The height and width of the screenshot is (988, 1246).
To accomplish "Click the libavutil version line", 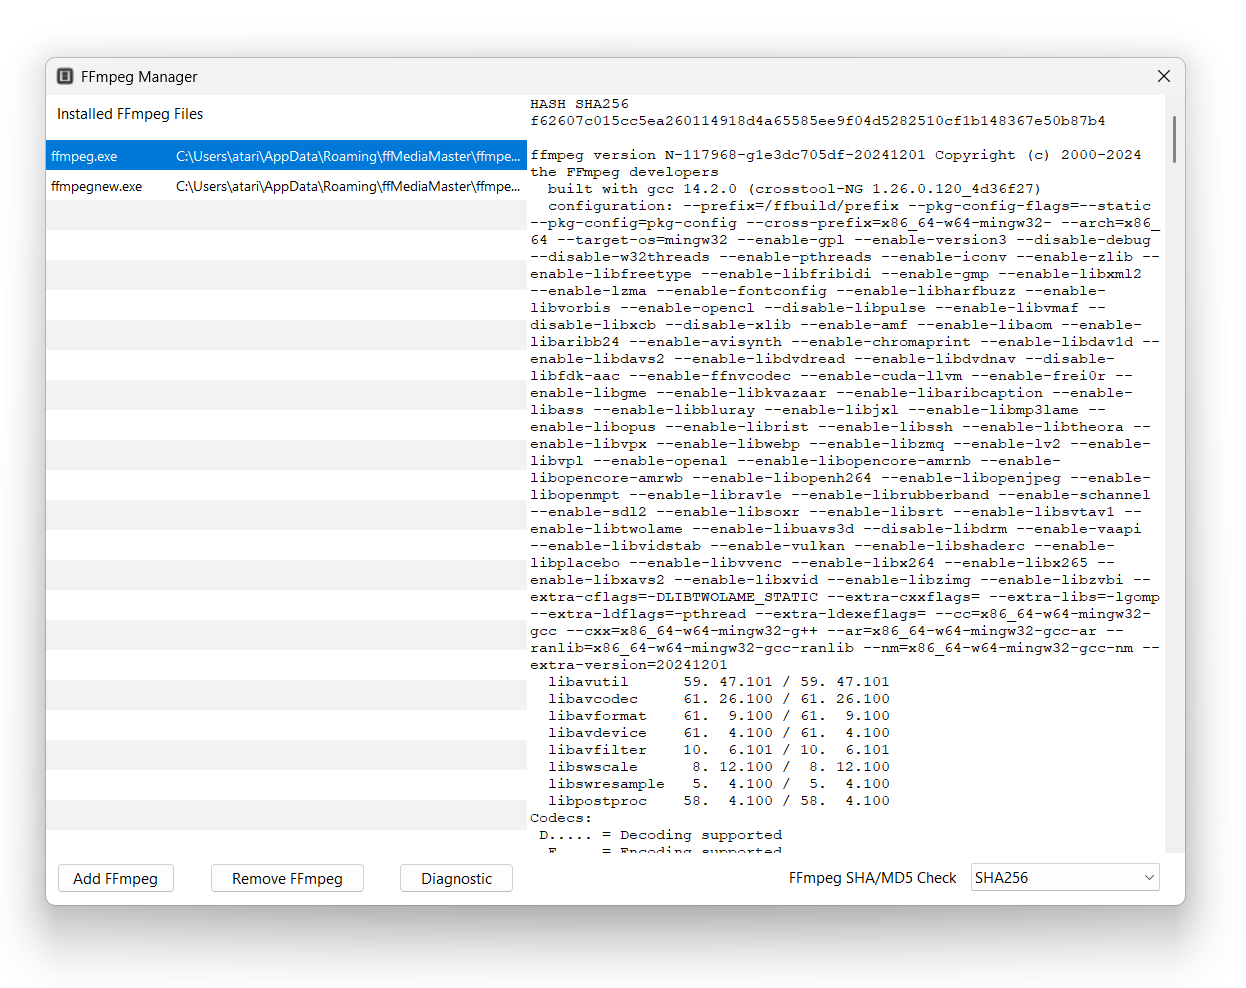I will pos(718,682).
